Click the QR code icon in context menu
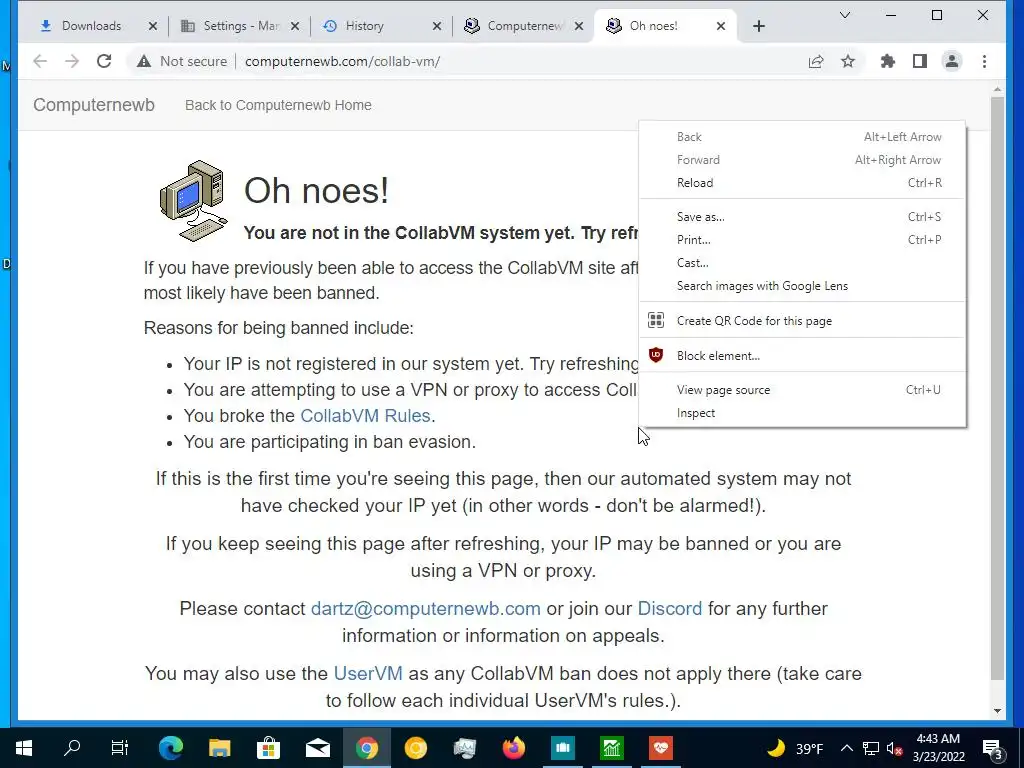 [656, 320]
